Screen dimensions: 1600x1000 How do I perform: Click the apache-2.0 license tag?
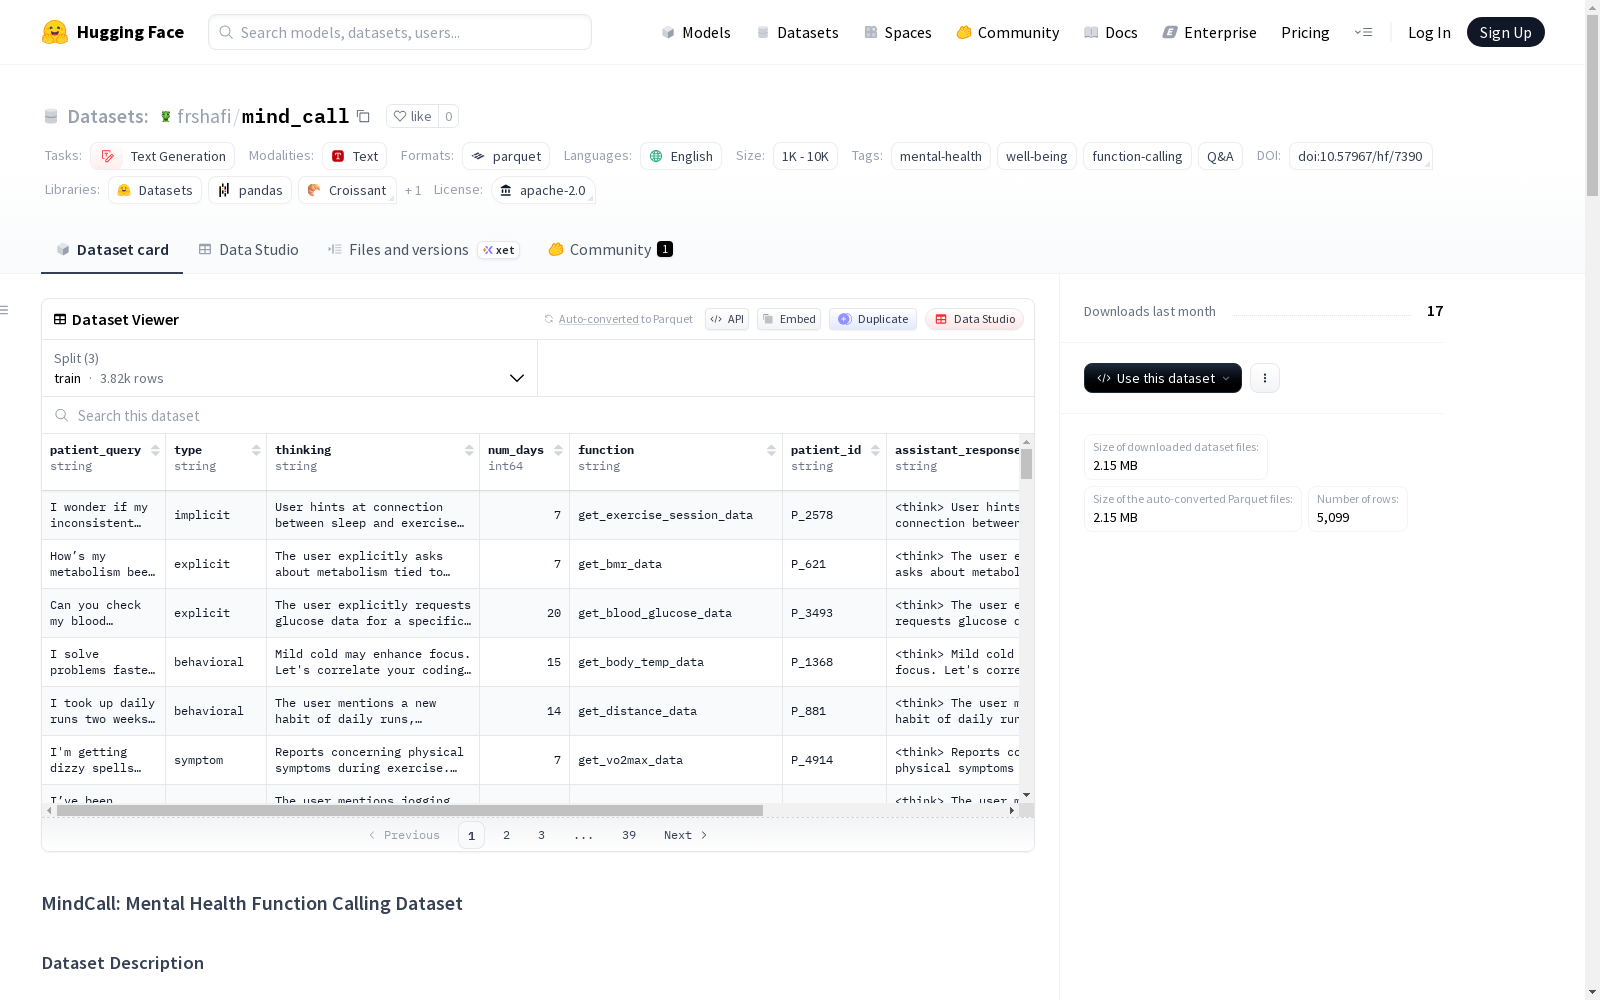point(543,190)
